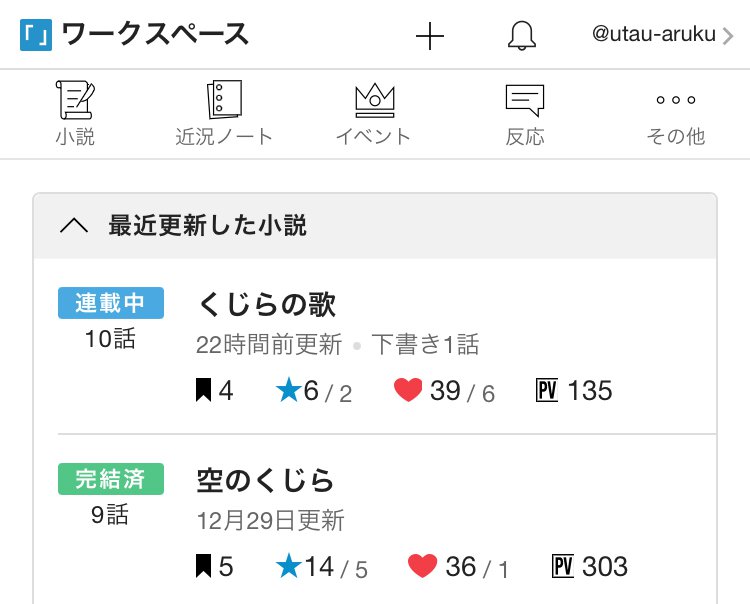
Task: Click the 完結済 status badge
Action: (110, 479)
